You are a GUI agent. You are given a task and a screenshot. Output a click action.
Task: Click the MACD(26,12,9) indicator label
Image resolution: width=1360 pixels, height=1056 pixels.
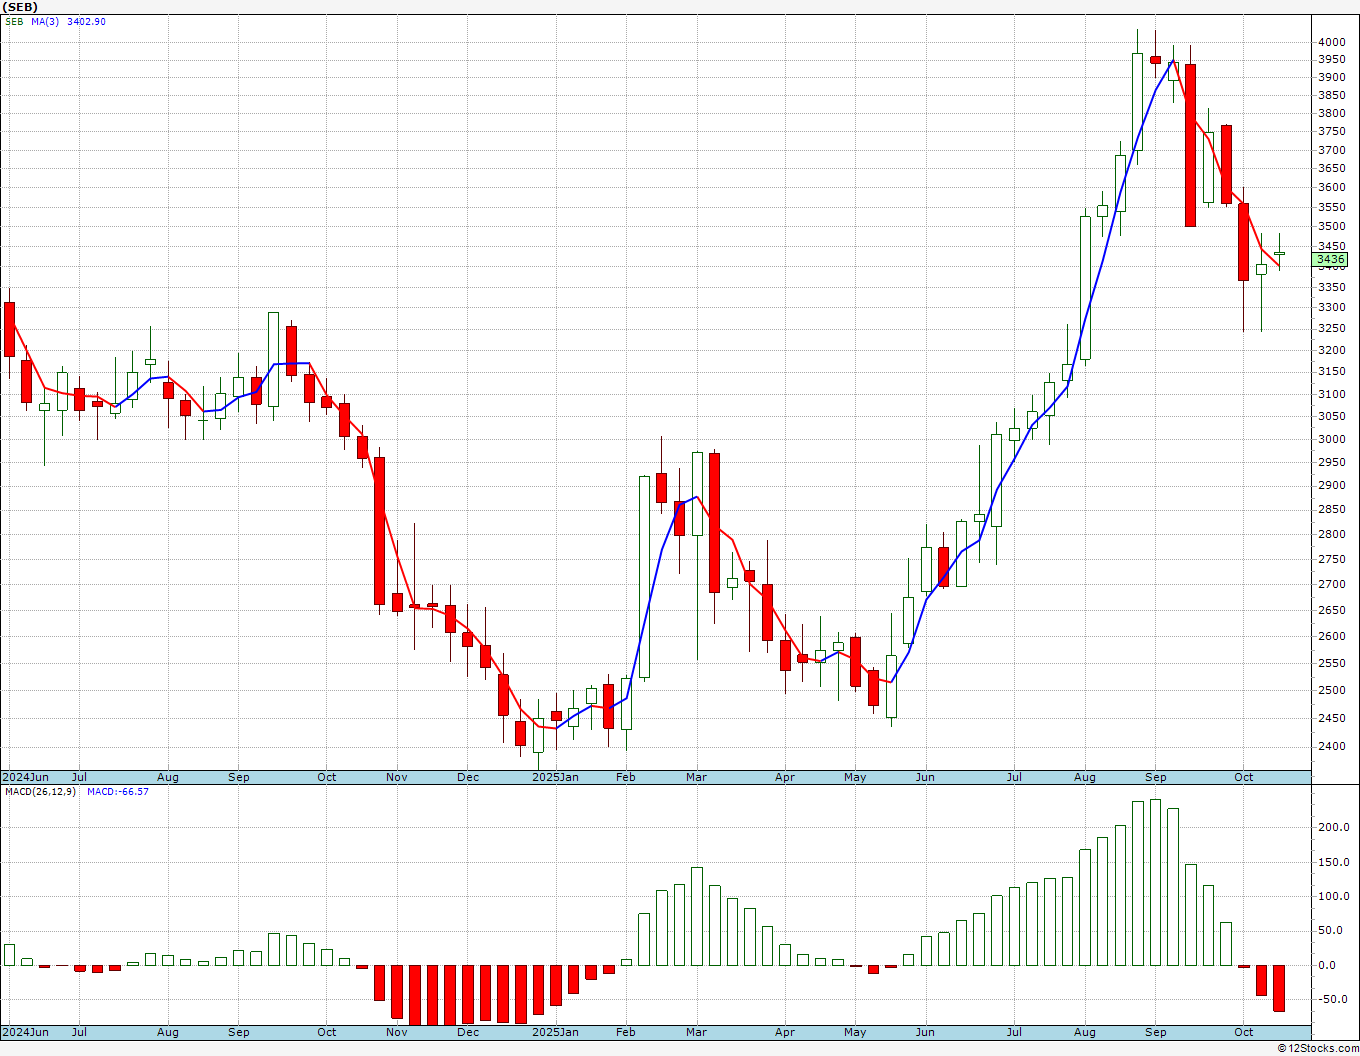[x=40, y=792]
